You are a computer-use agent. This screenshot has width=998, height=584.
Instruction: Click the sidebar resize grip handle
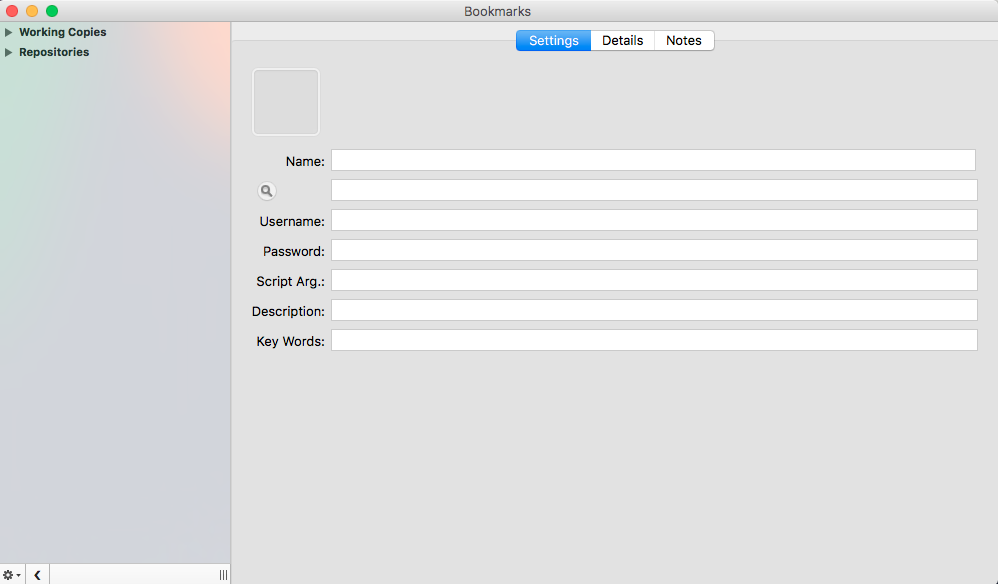[223, 575]
